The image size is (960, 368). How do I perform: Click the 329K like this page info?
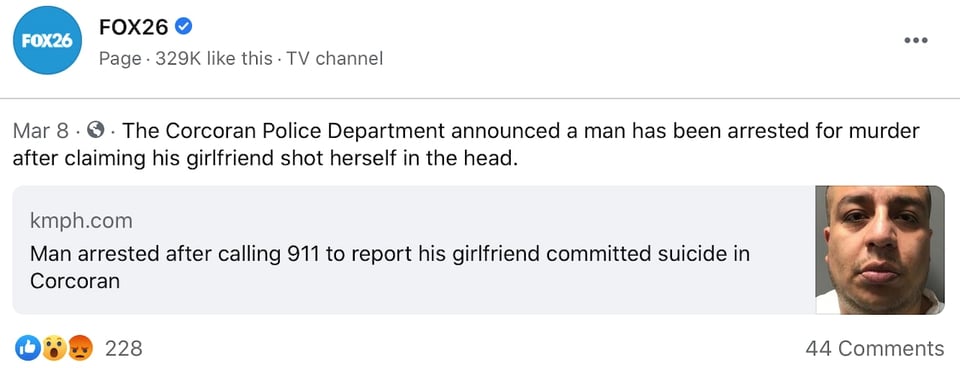(214, 59)
